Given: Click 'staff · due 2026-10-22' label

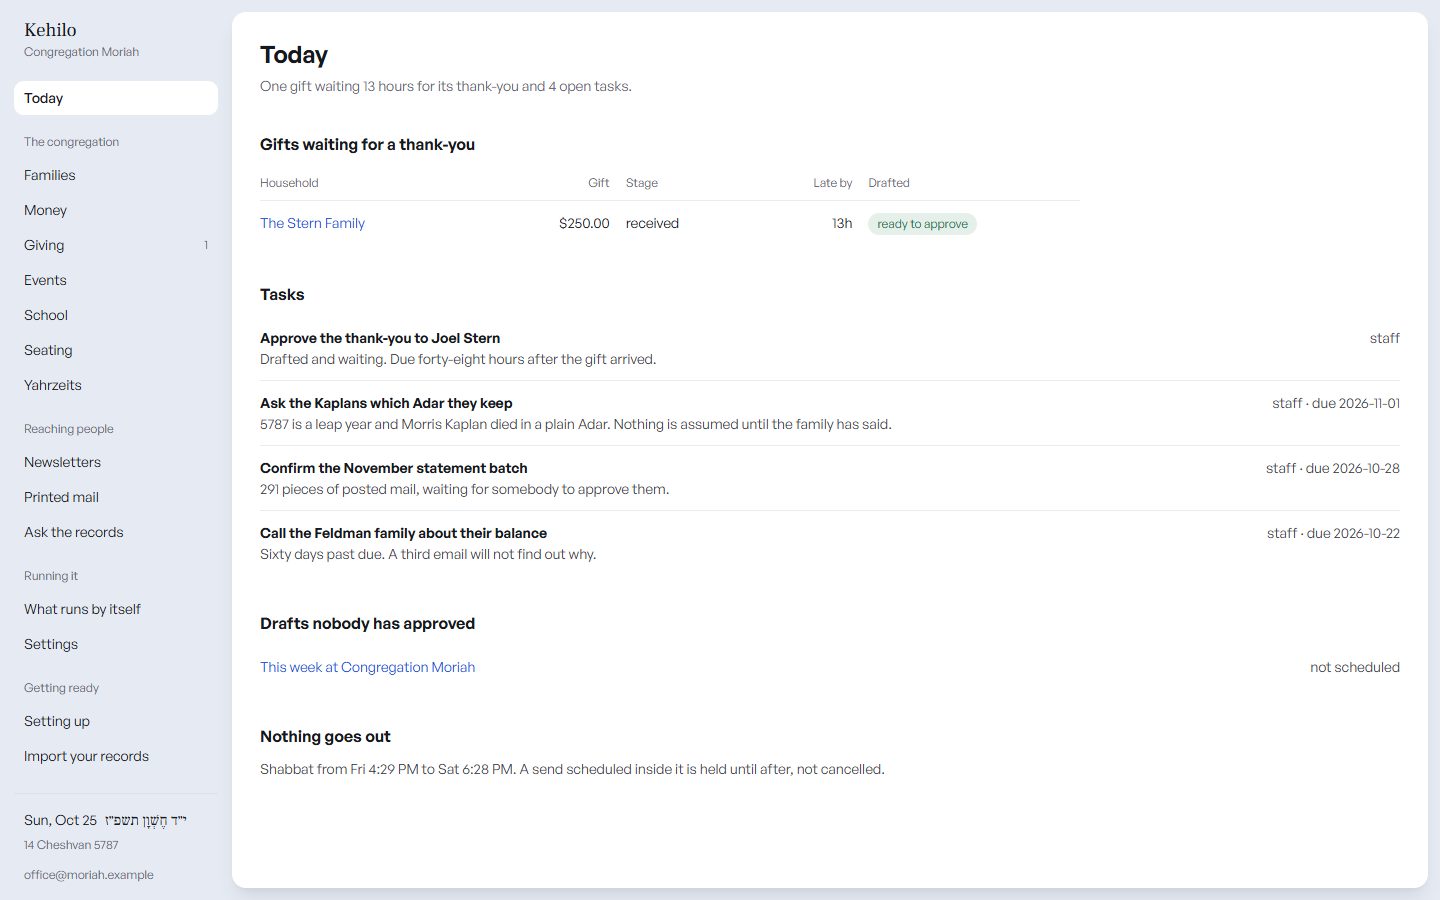Looking at the screenshot, I should coord(1333,533).
